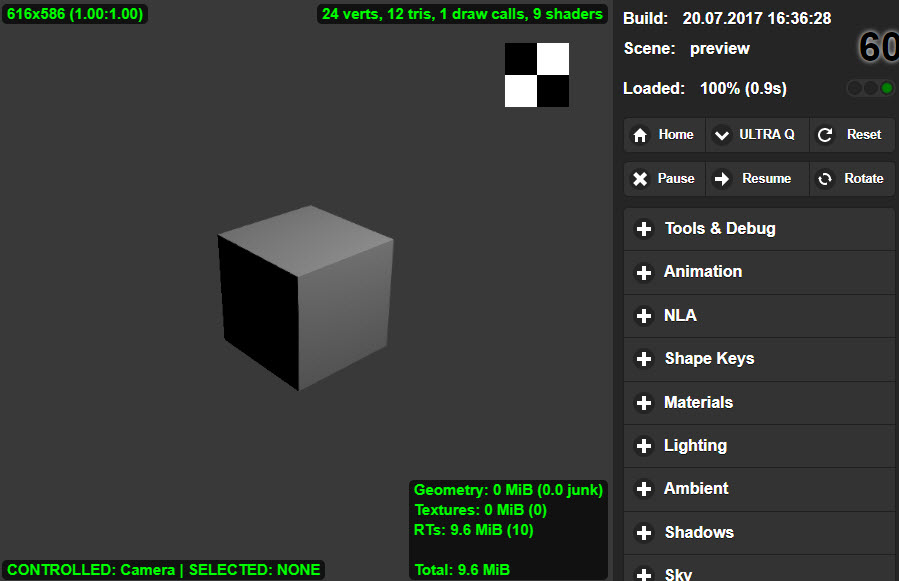Image resolution: width=899 pixels, height=581 pixels.
Task: Expand the Materials section
Action: tap(698, 403)
